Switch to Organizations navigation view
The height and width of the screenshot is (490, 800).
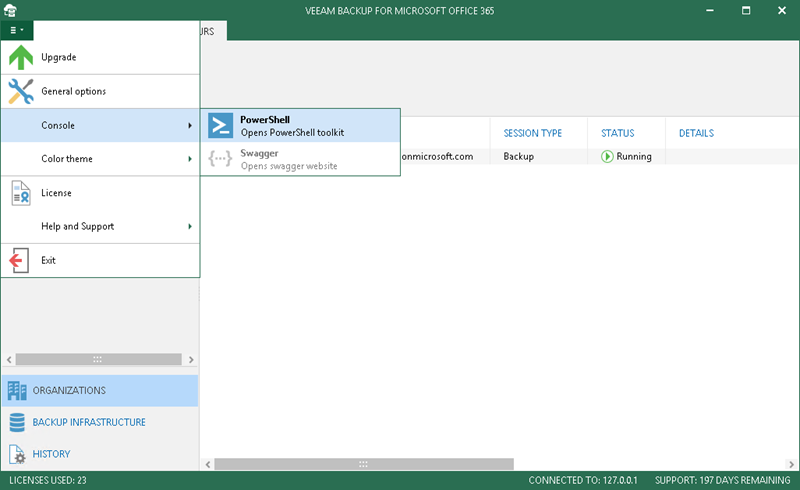(x=100, y=390)
